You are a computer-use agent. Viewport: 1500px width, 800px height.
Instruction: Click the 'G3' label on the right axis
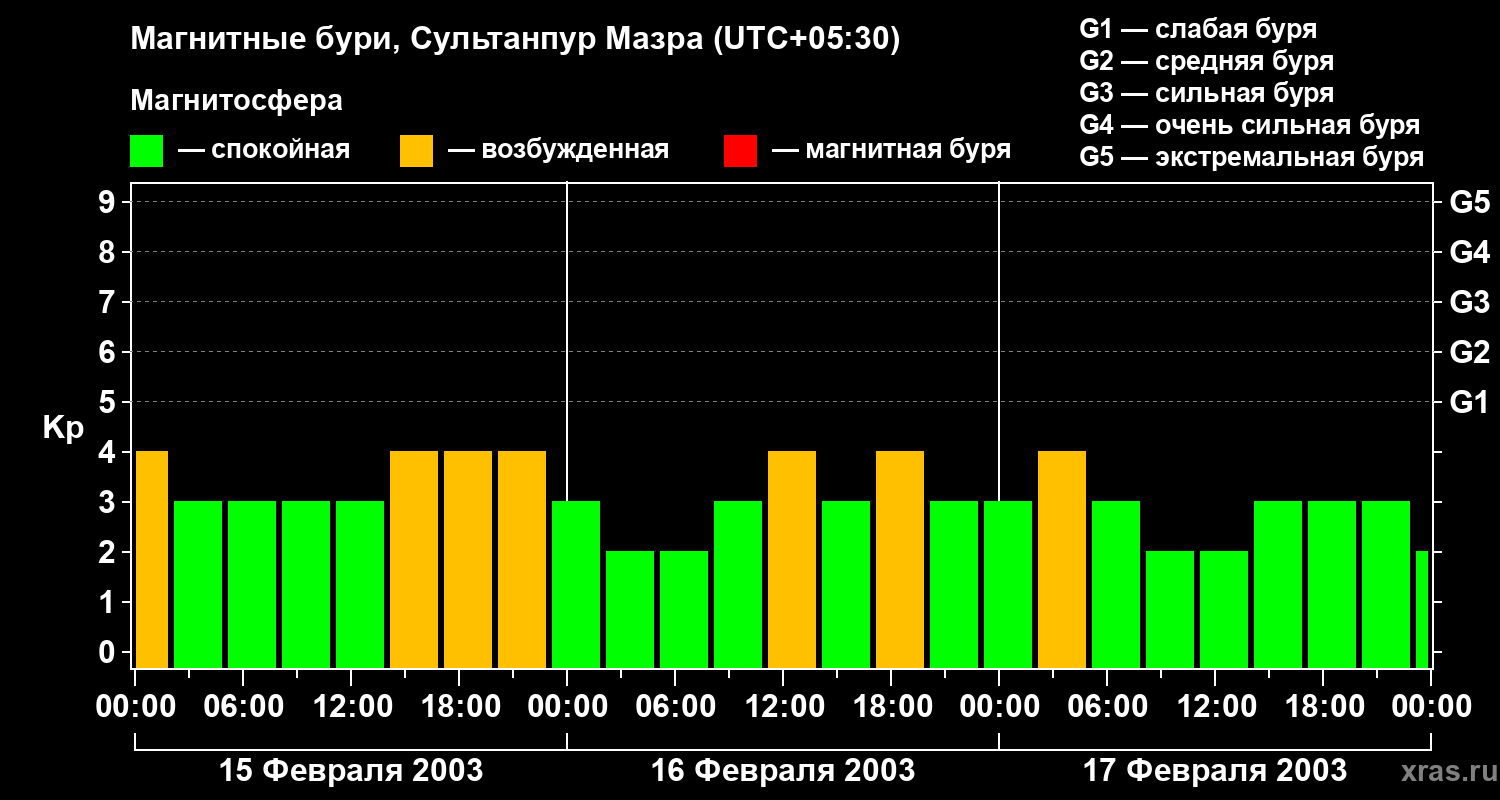pyautogui.click(x=1469, y=303)
